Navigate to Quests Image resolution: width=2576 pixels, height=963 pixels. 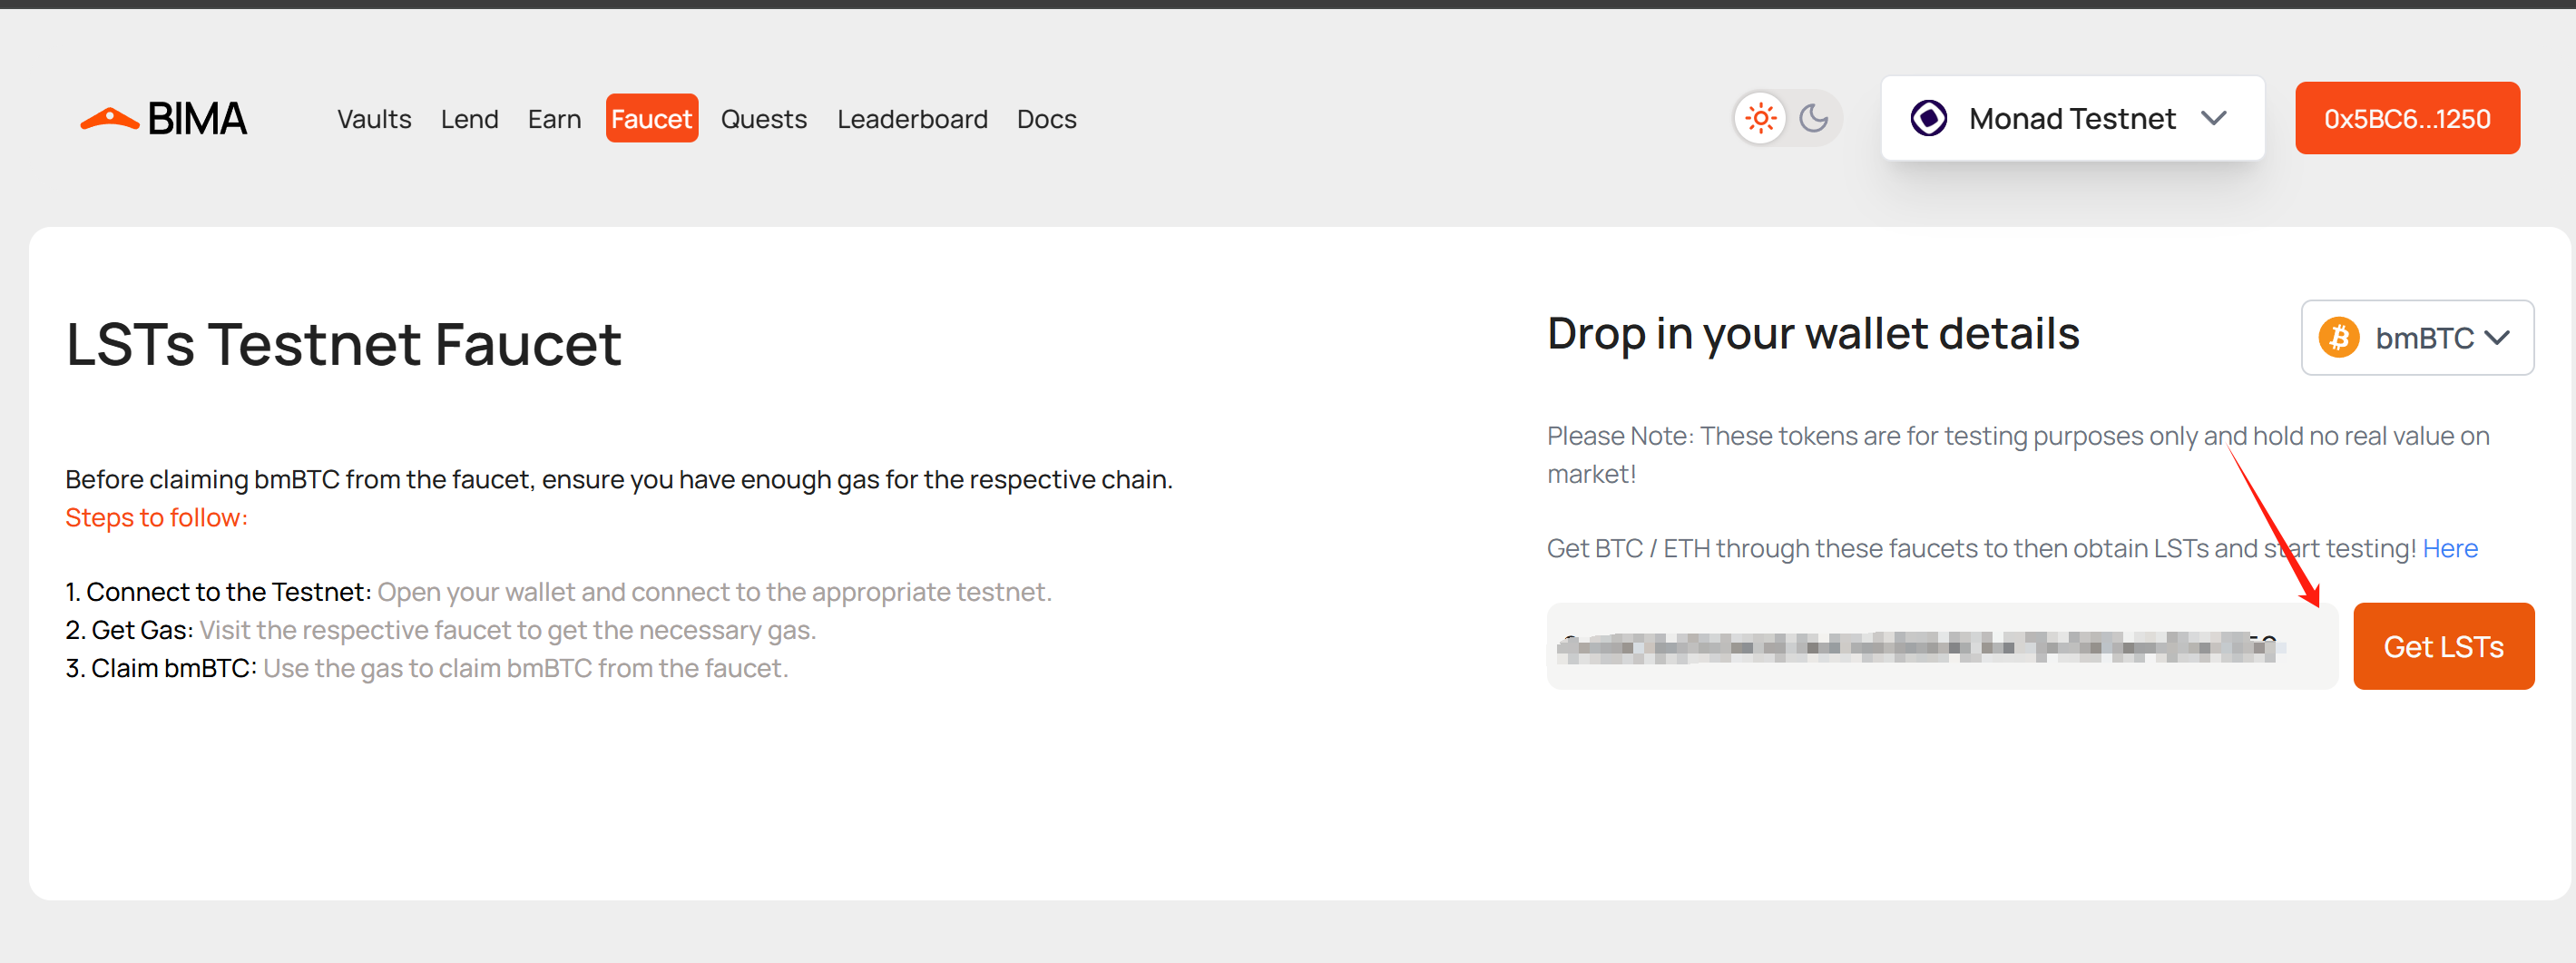tap(763, 119)
